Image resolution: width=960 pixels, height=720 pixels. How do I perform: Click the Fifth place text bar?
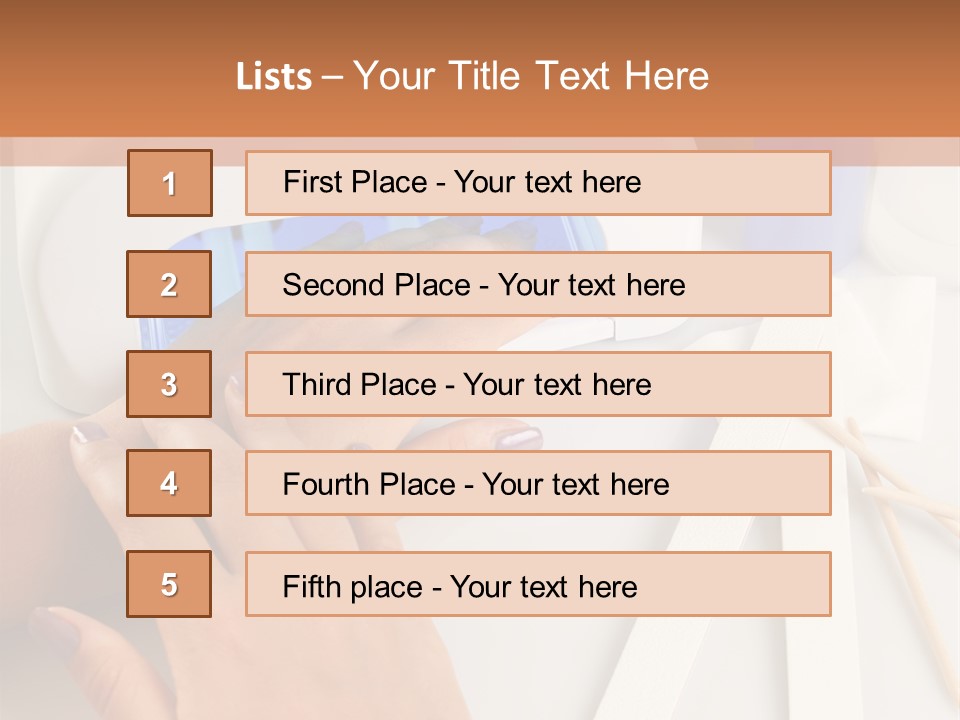(538, 584)
